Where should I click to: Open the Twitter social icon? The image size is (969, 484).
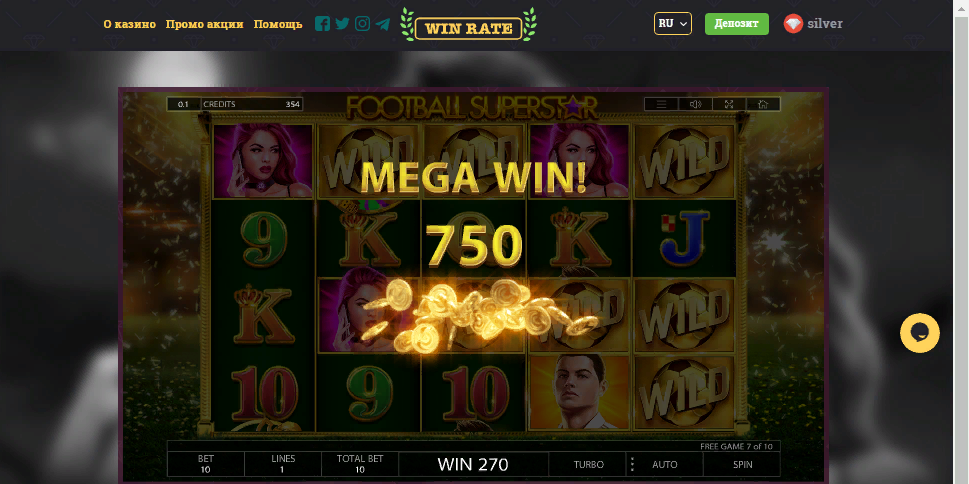tap(342, 23)
